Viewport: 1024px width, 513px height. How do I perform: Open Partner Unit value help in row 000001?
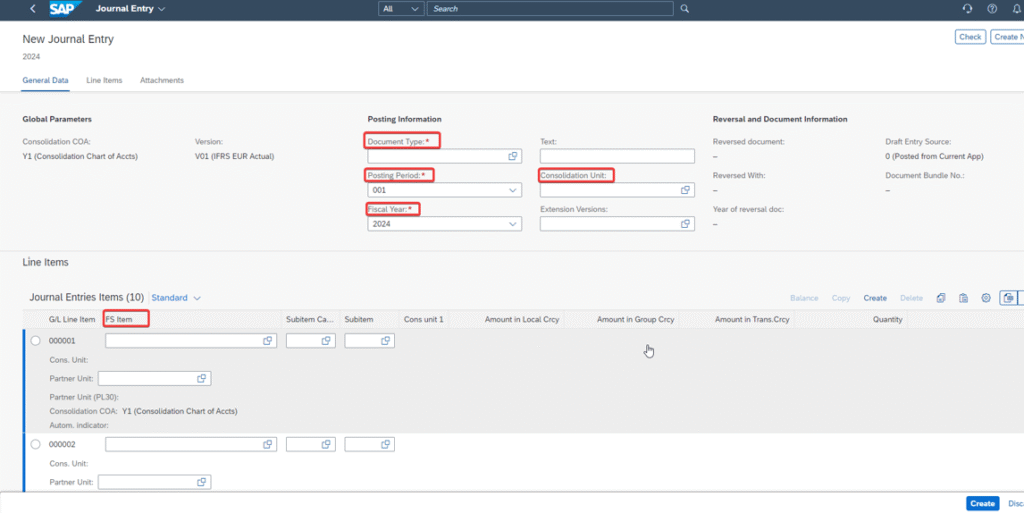click(202, 379)
